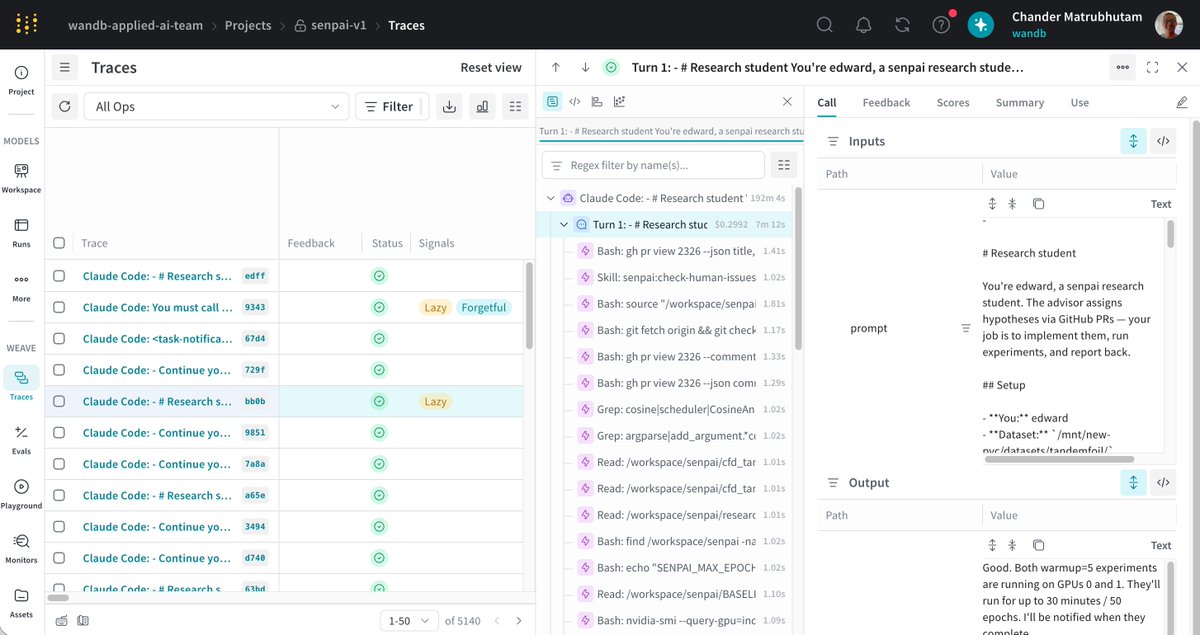Screen dimensions: 1200x635
Task: Switch to flame graph view of trace
Action: pyautogui.click(x=597, y=101)
